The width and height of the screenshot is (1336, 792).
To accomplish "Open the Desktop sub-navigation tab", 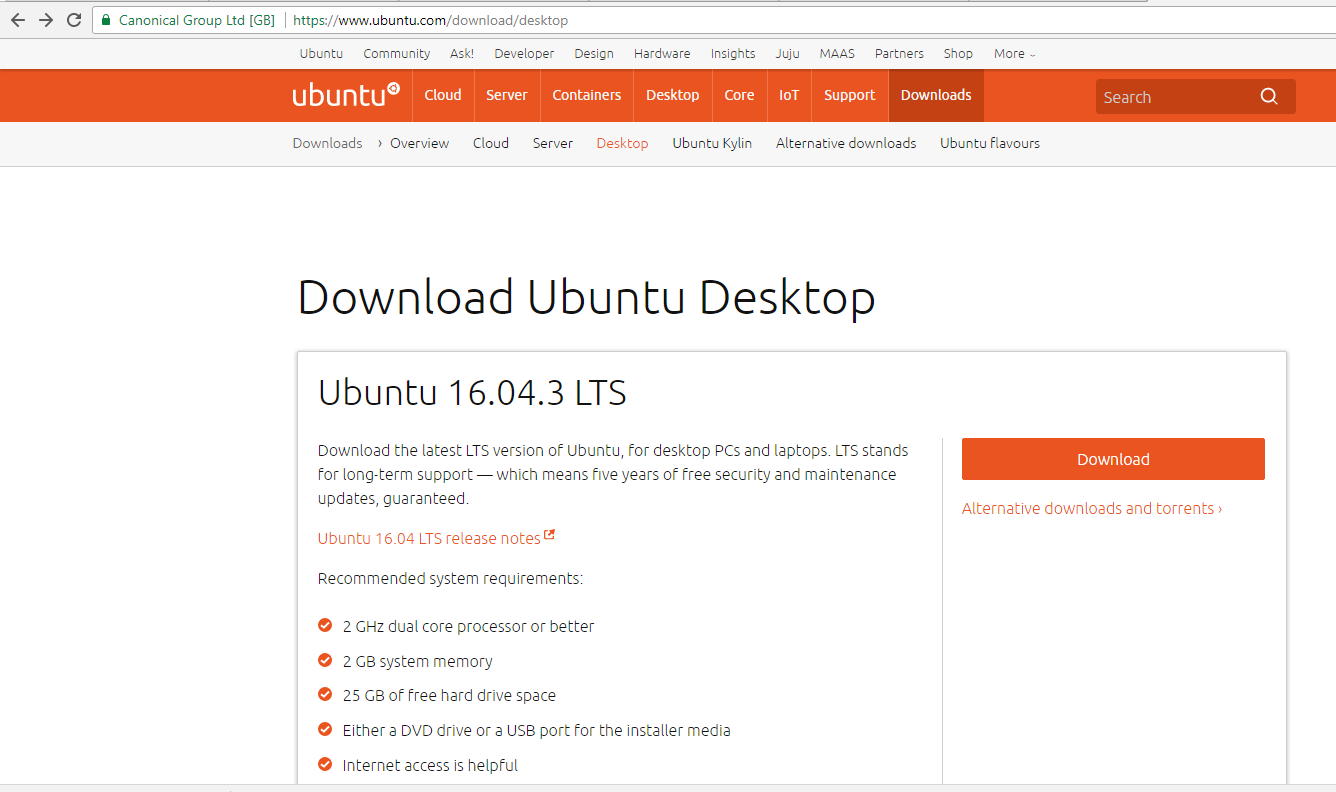I will point(622,143).
